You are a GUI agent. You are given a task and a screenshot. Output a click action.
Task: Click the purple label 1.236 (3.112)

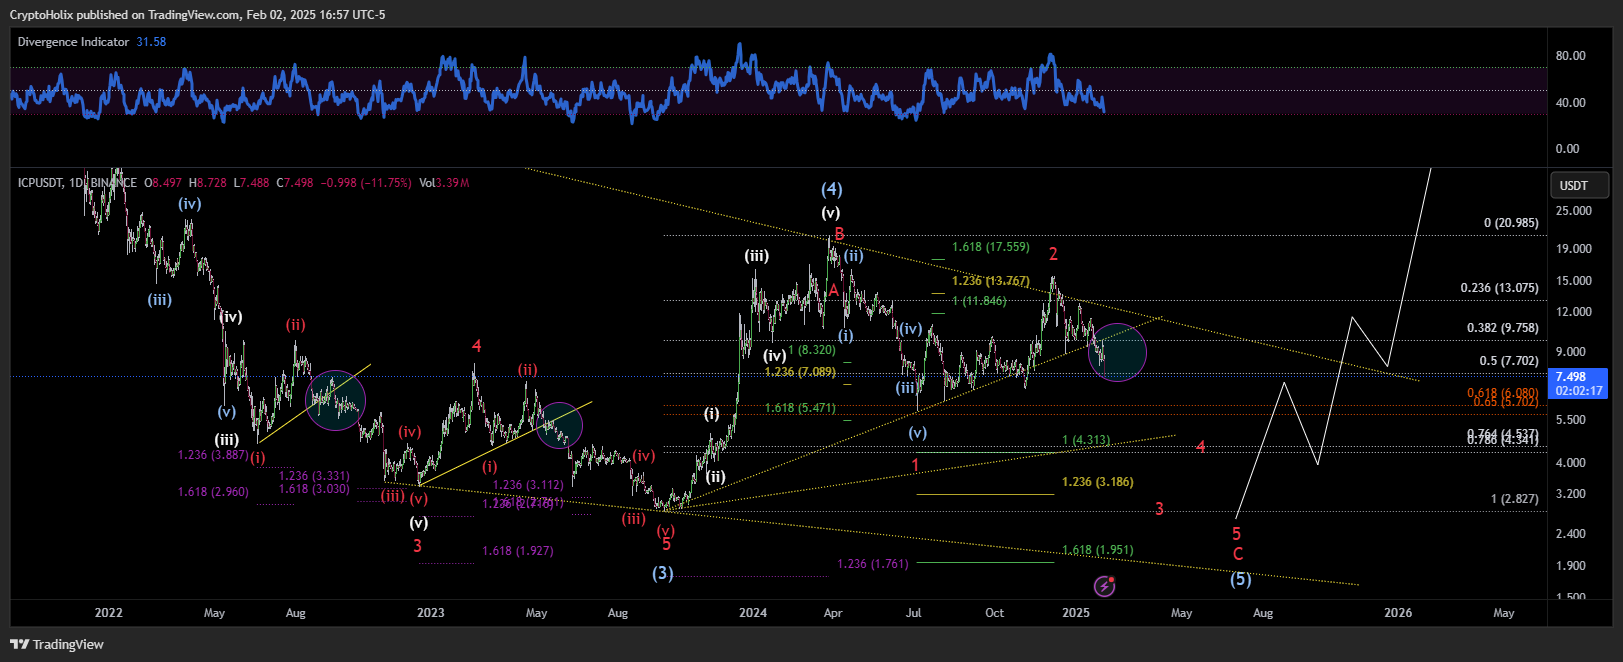click(528, 485)
